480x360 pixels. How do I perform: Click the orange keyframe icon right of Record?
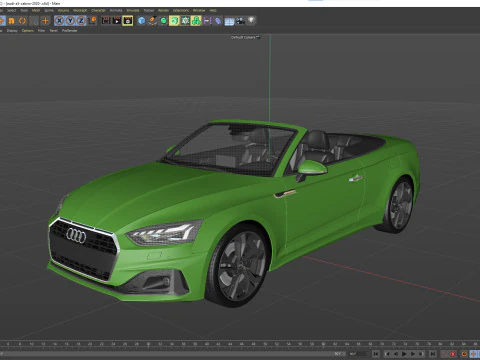pos(464,354)
